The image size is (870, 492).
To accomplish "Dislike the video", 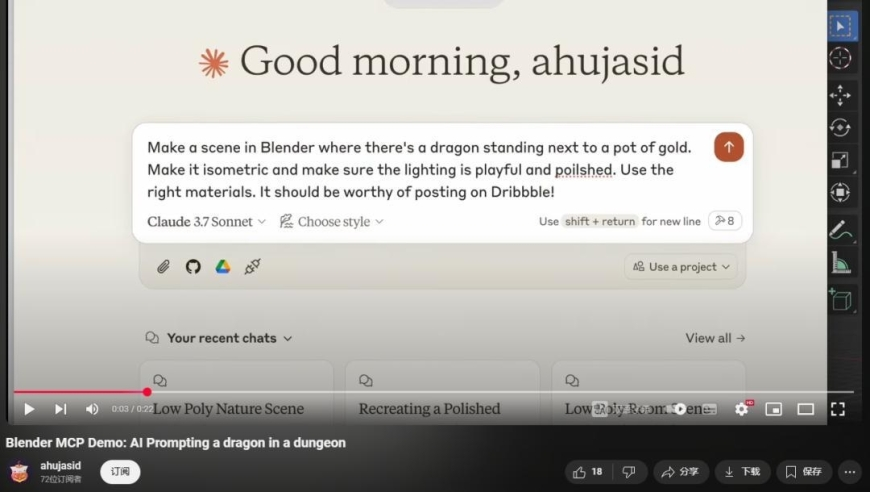I will click(629, 472).
